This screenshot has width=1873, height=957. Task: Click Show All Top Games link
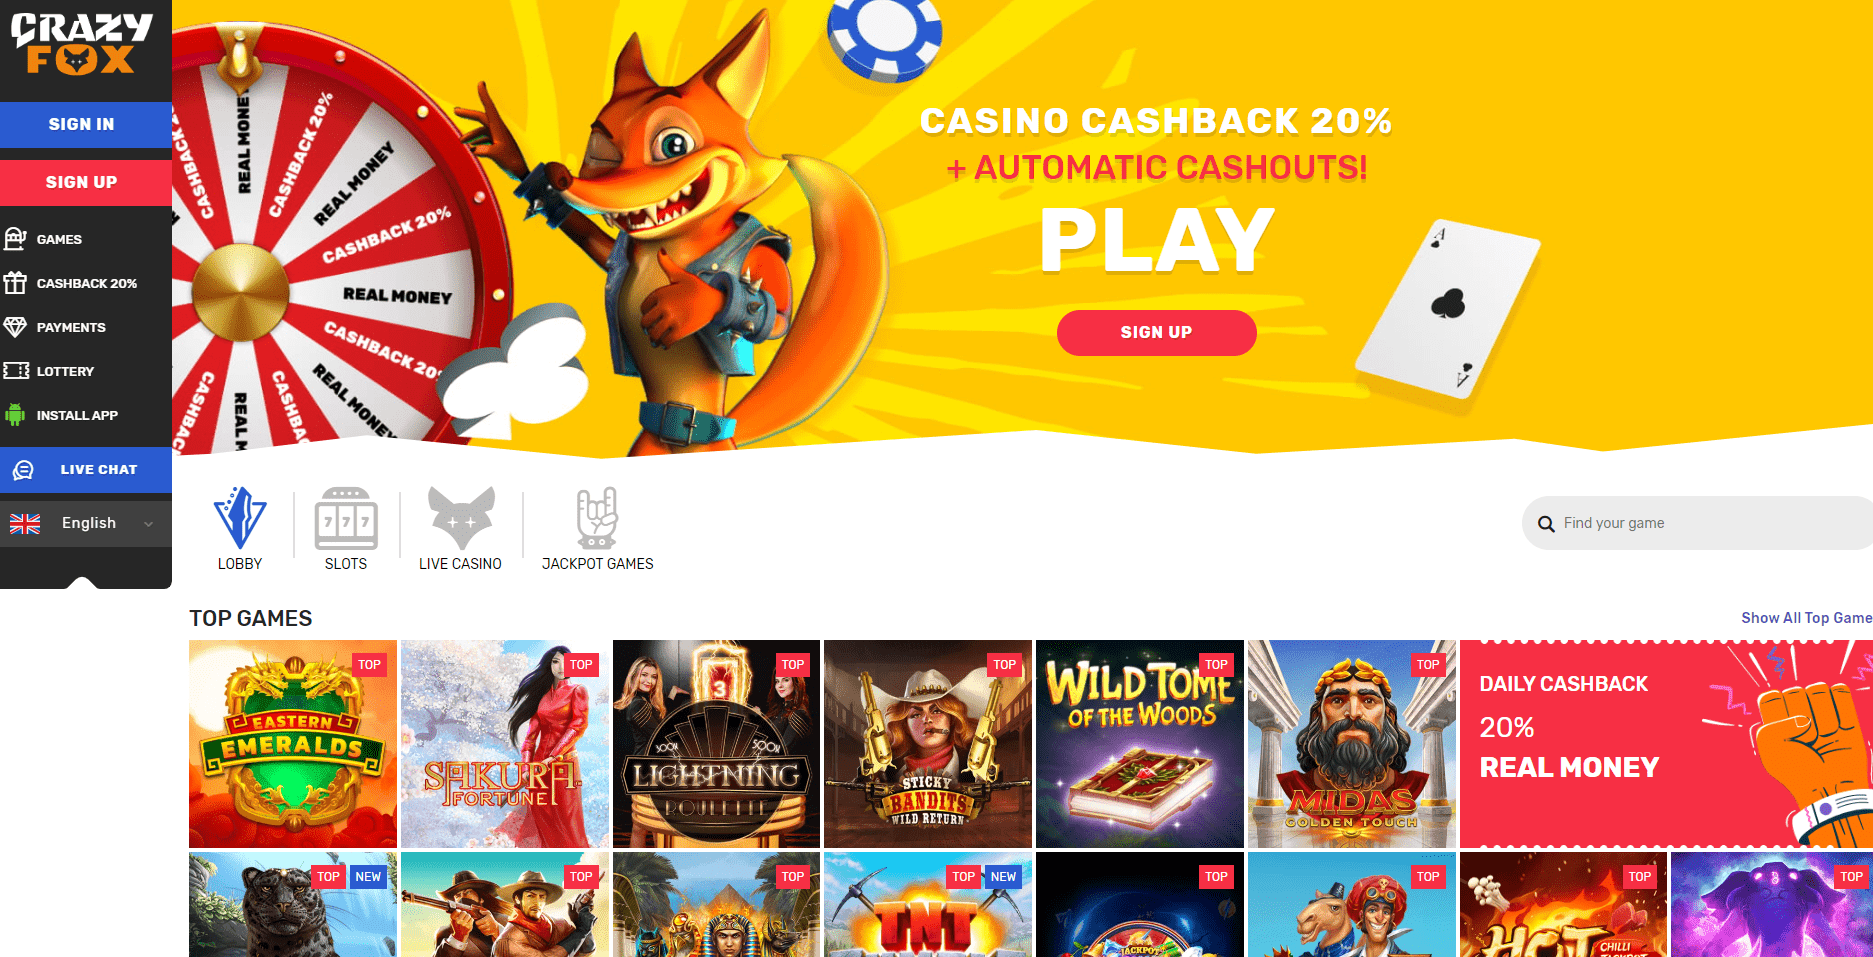(1806, 618)
